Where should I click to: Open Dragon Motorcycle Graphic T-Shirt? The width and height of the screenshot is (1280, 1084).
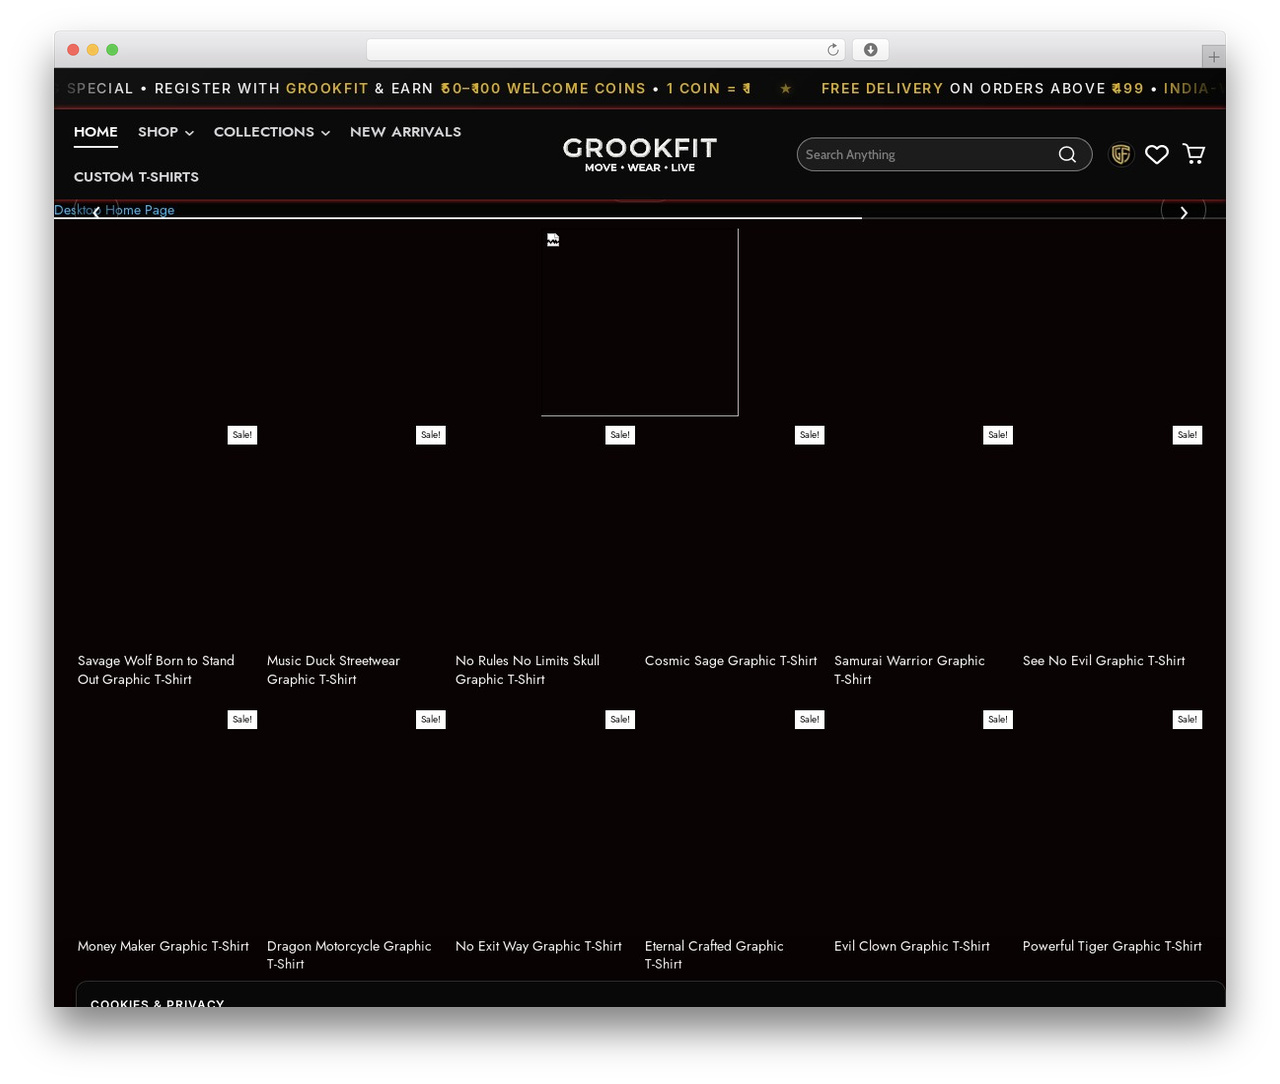[349, 955]
